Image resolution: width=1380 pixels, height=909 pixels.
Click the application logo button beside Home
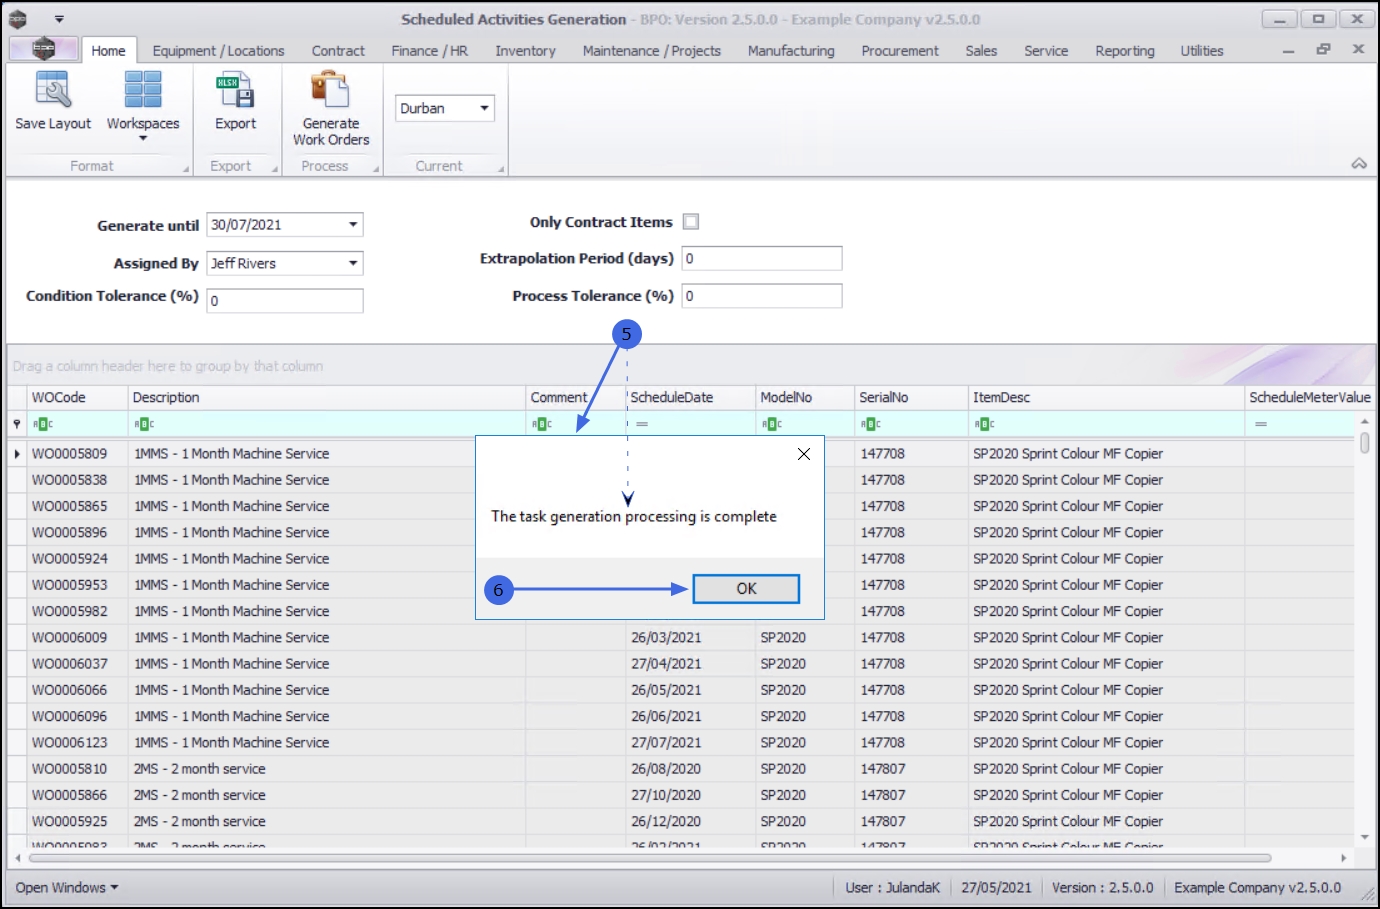tap(43, 49)
